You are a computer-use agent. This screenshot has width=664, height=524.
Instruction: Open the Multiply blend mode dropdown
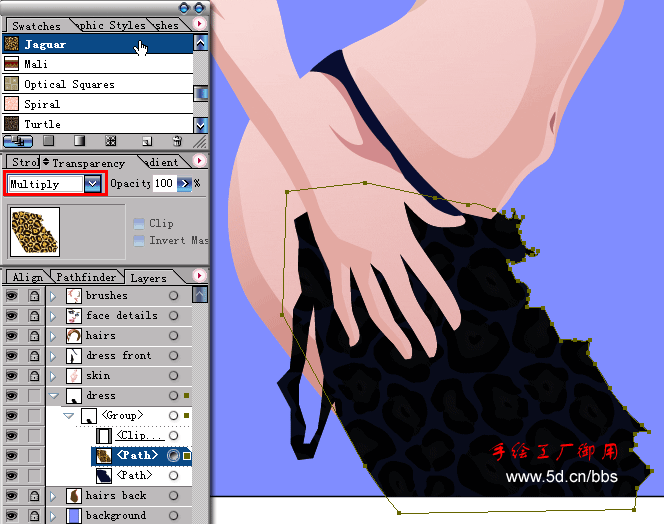click(93, 184)
